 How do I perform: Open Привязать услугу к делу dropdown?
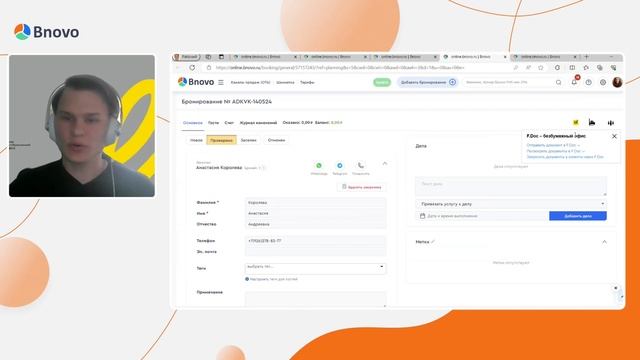[x=511, y=204]
